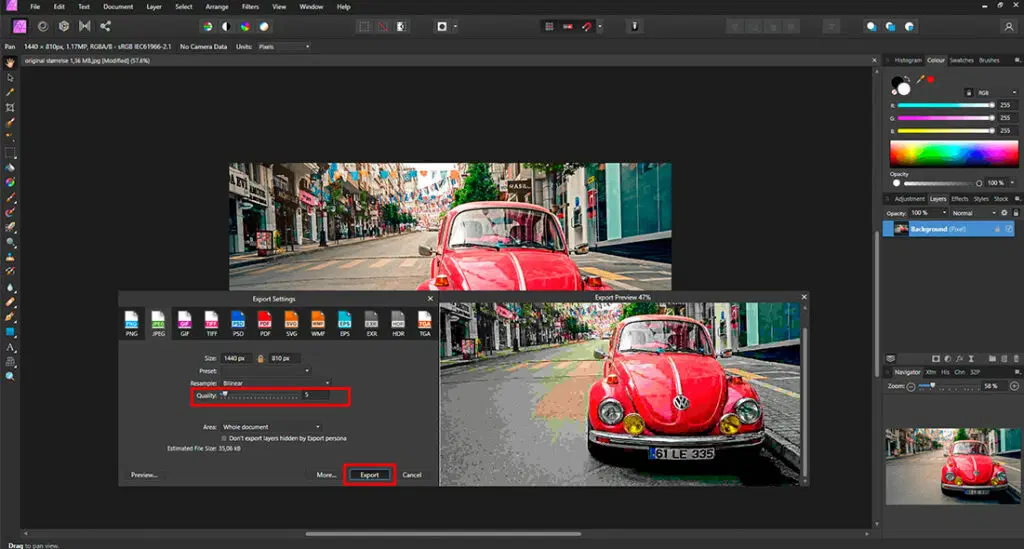Viewport: 1024px width, 549px height.
Task: Open the Units Pixels dropdown
Action: pyautogui.click(x=283, y=47)
